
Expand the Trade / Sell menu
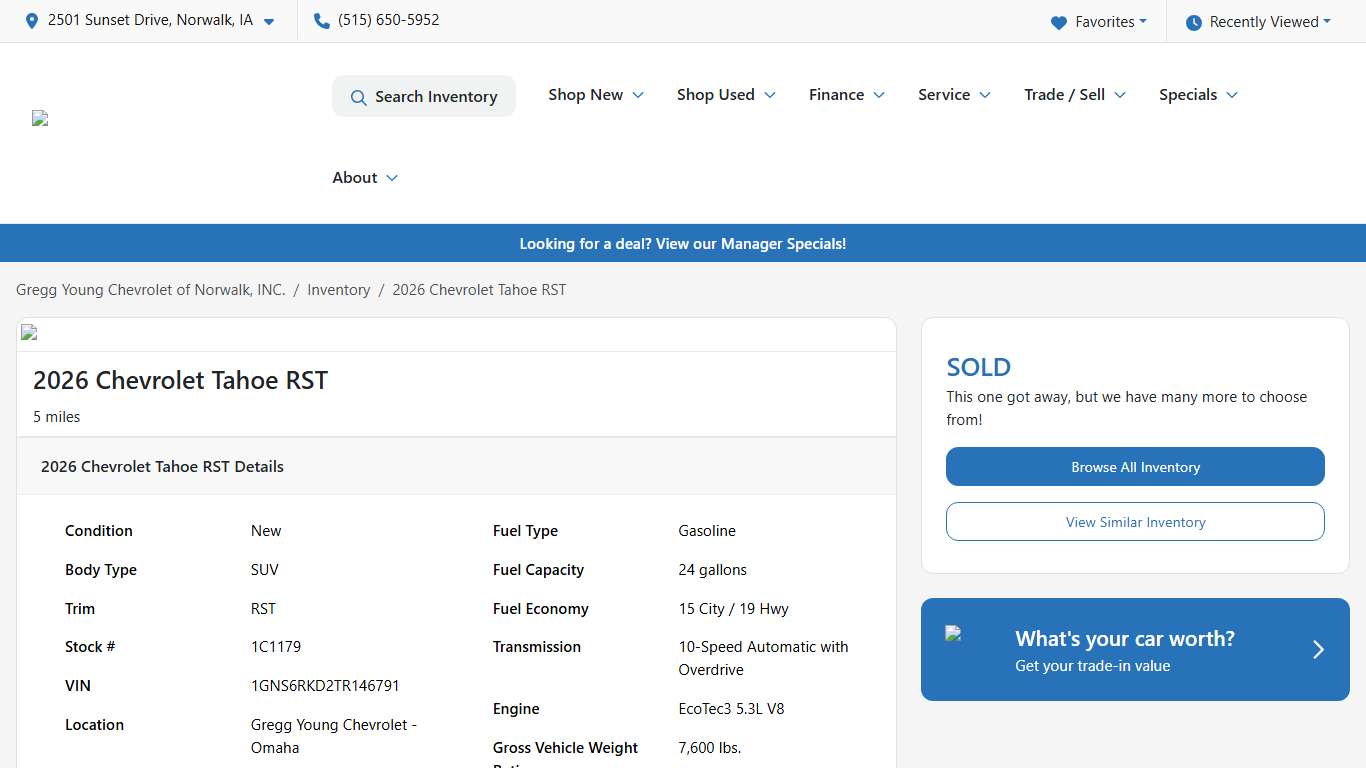point(1075,95)
